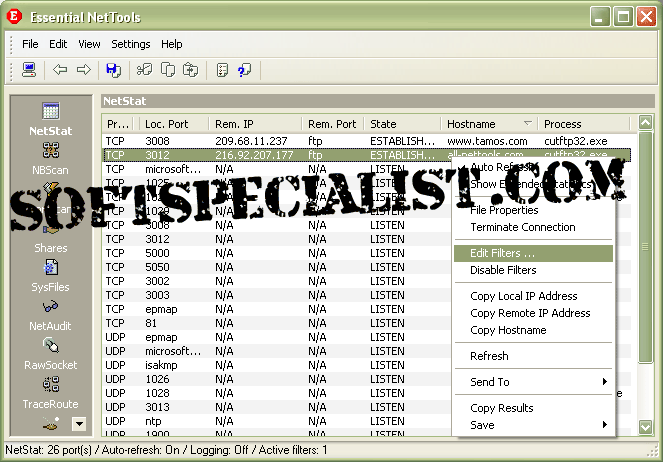Select the Shares sidebar tool
Image resolution: width=663 pixels, height=462 pixels.
point(50,247)
